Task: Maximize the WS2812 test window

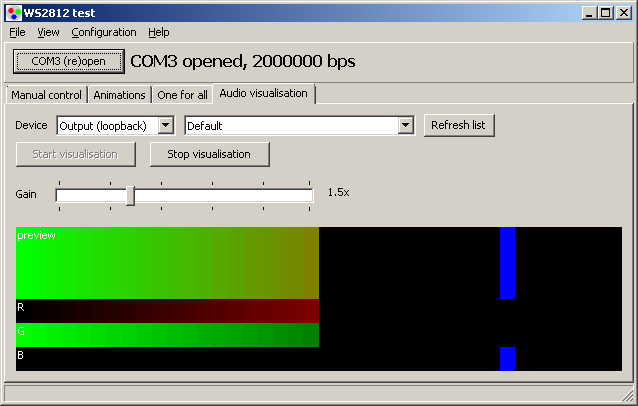Action: click(x=605, y=13)
